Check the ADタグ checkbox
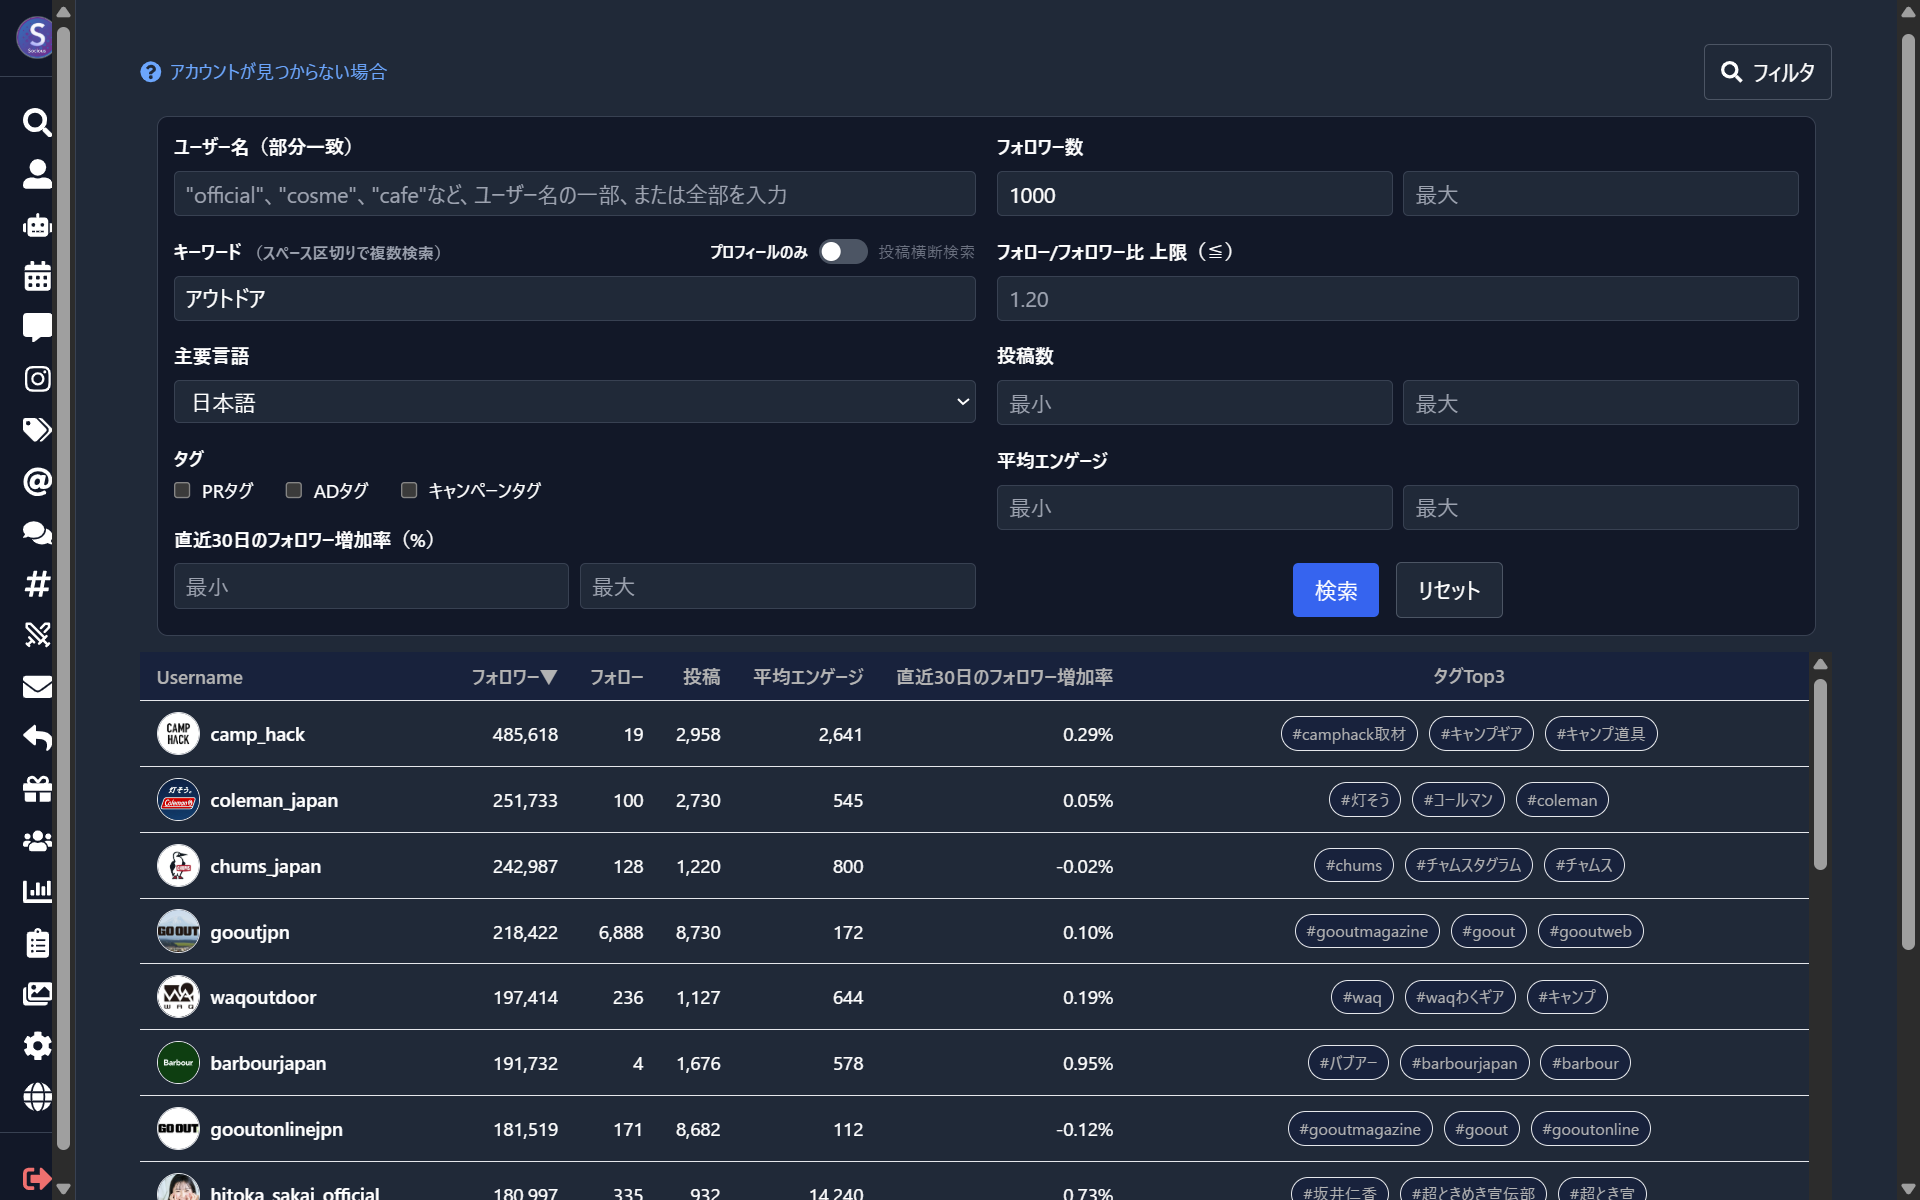Screen dimensions: 1920x1200 point(294,490)
